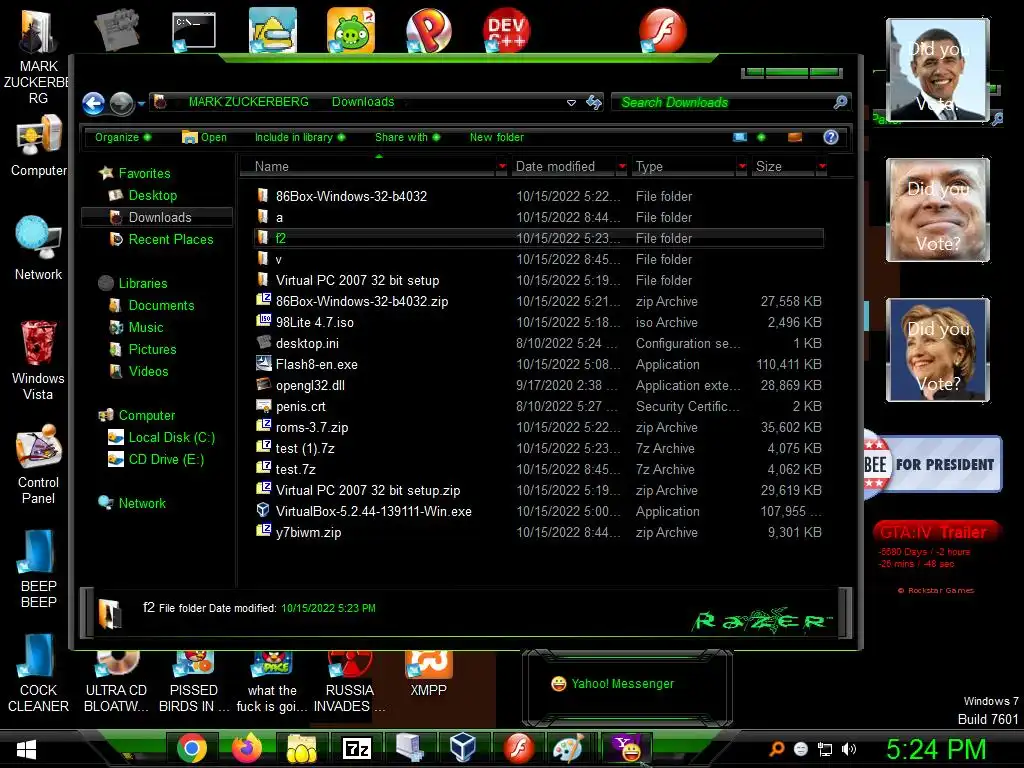Sort by the Type column header
The width and height of the screenshot is (1024, 768).
coord(683,167)
